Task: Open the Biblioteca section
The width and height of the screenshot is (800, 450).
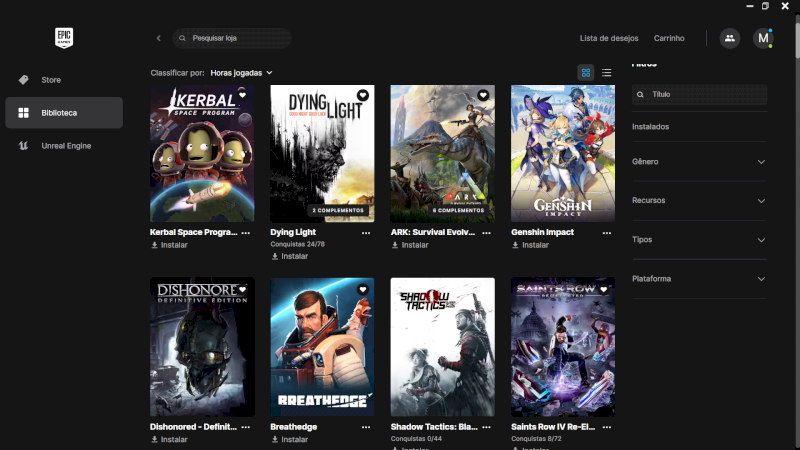Action: click(64, 113)
